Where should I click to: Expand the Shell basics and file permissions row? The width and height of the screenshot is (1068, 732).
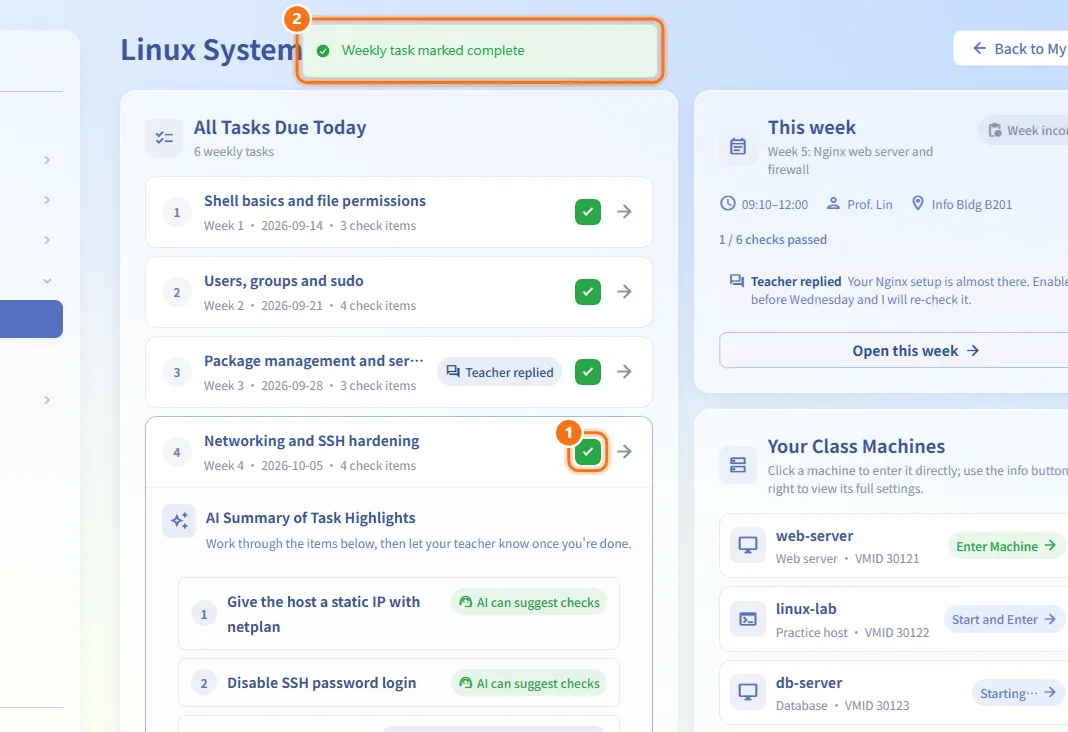pos(398,212)
